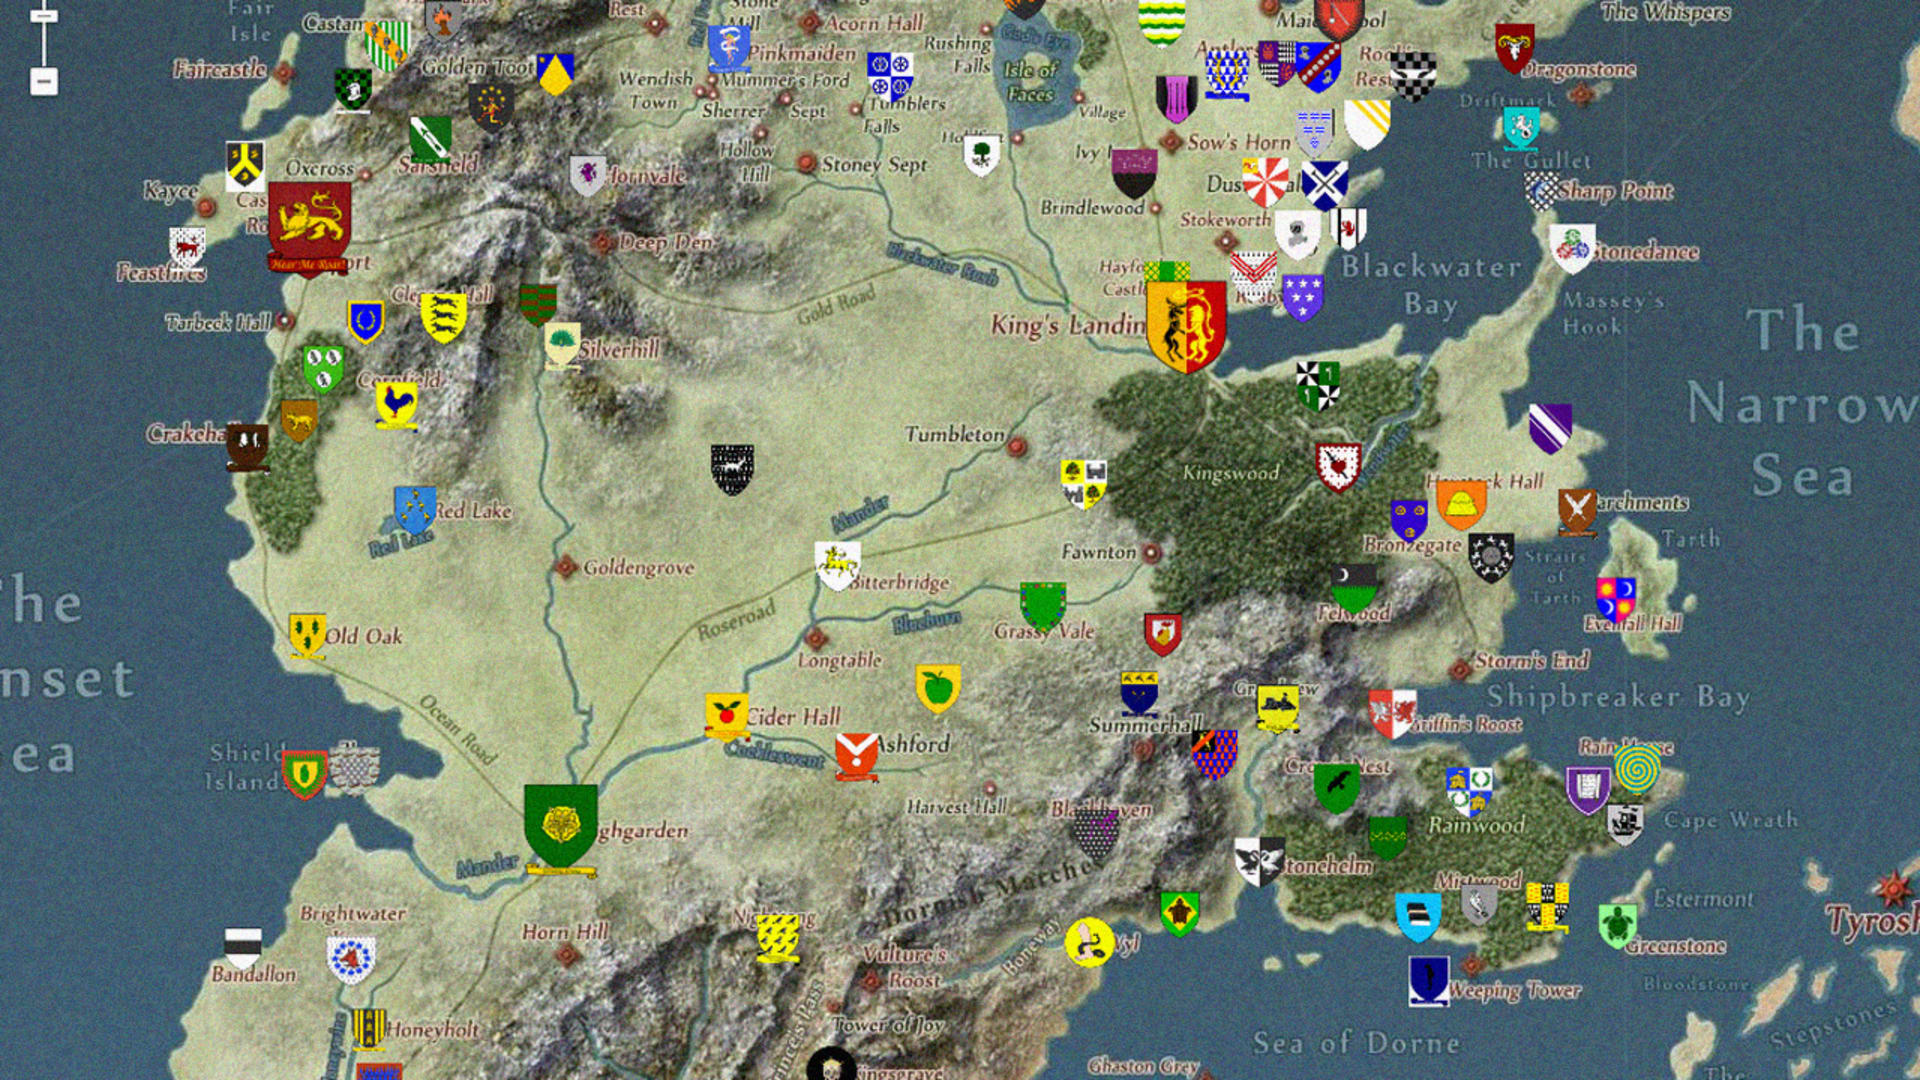1920x1080 pixels.
Task: Click the red ram sigil near Dragonstone
Action: point(1512,45)
